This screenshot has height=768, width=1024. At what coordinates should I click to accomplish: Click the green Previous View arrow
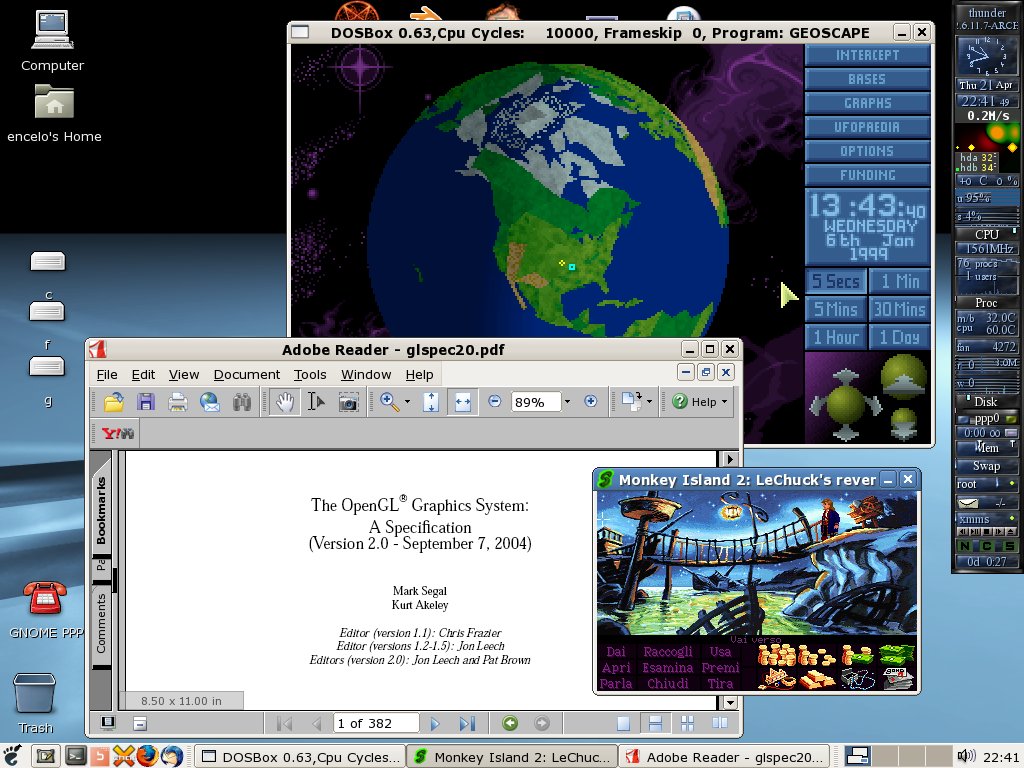click(510, 723)
